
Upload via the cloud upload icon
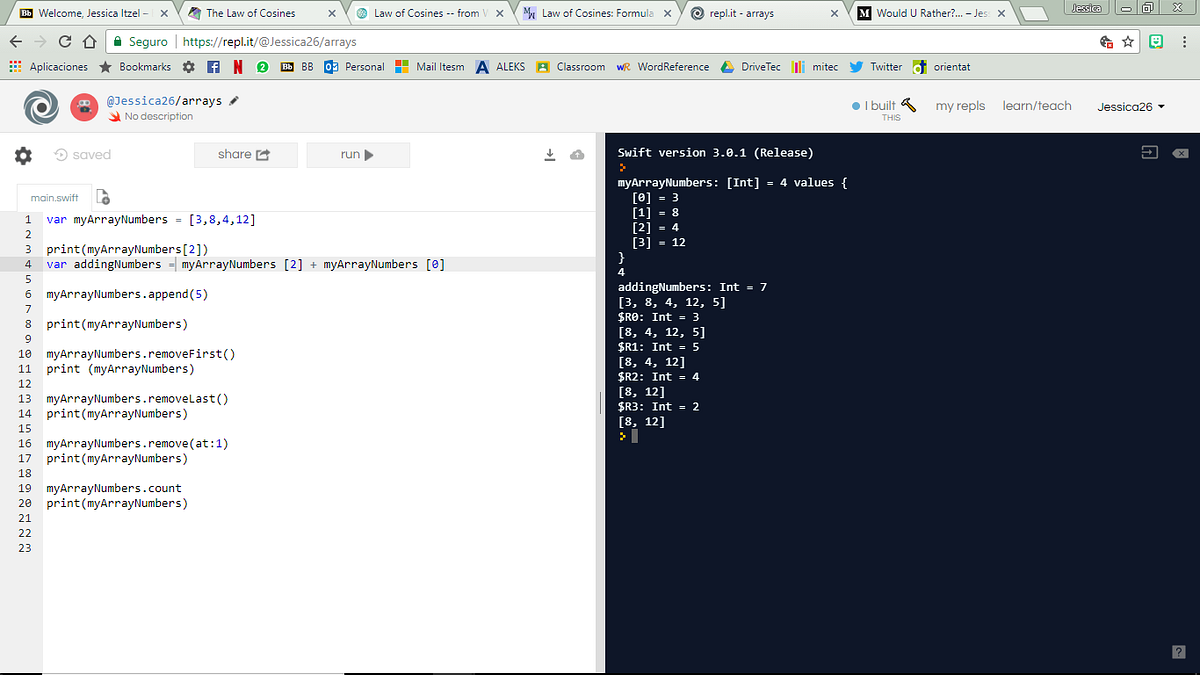[x=577, y=155]
